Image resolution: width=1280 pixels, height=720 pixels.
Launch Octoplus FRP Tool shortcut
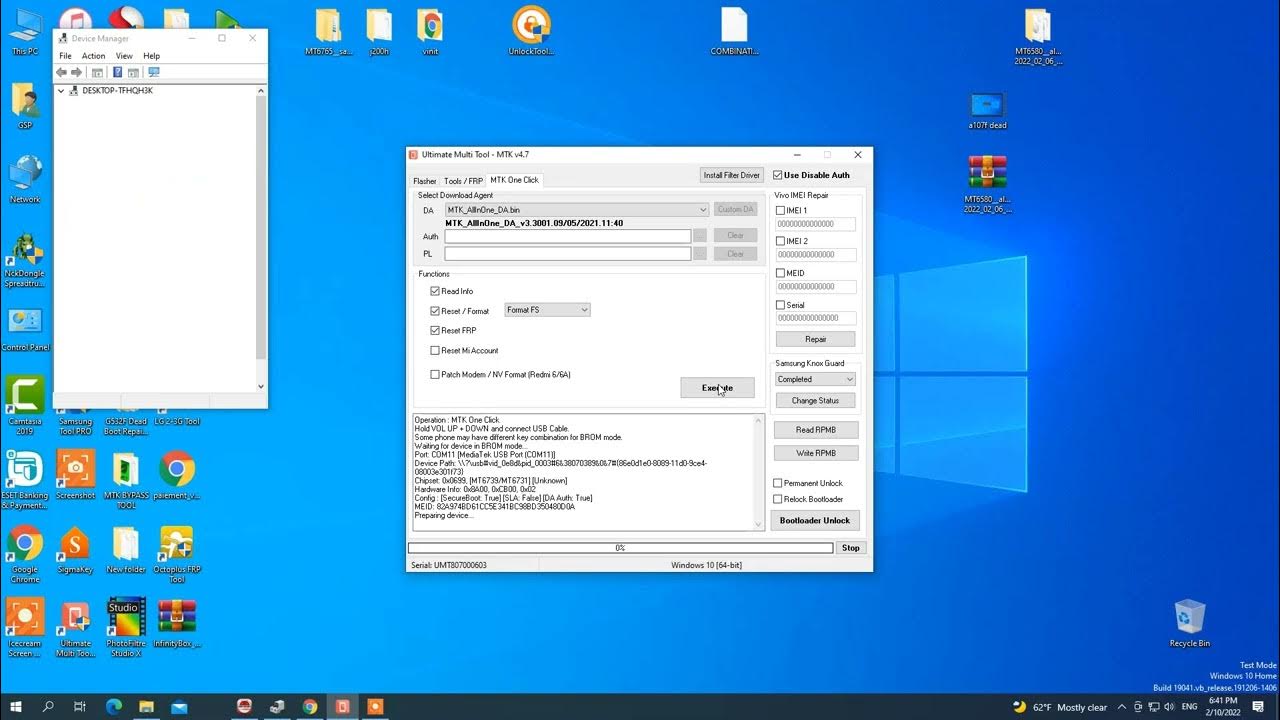click(177, 555)
